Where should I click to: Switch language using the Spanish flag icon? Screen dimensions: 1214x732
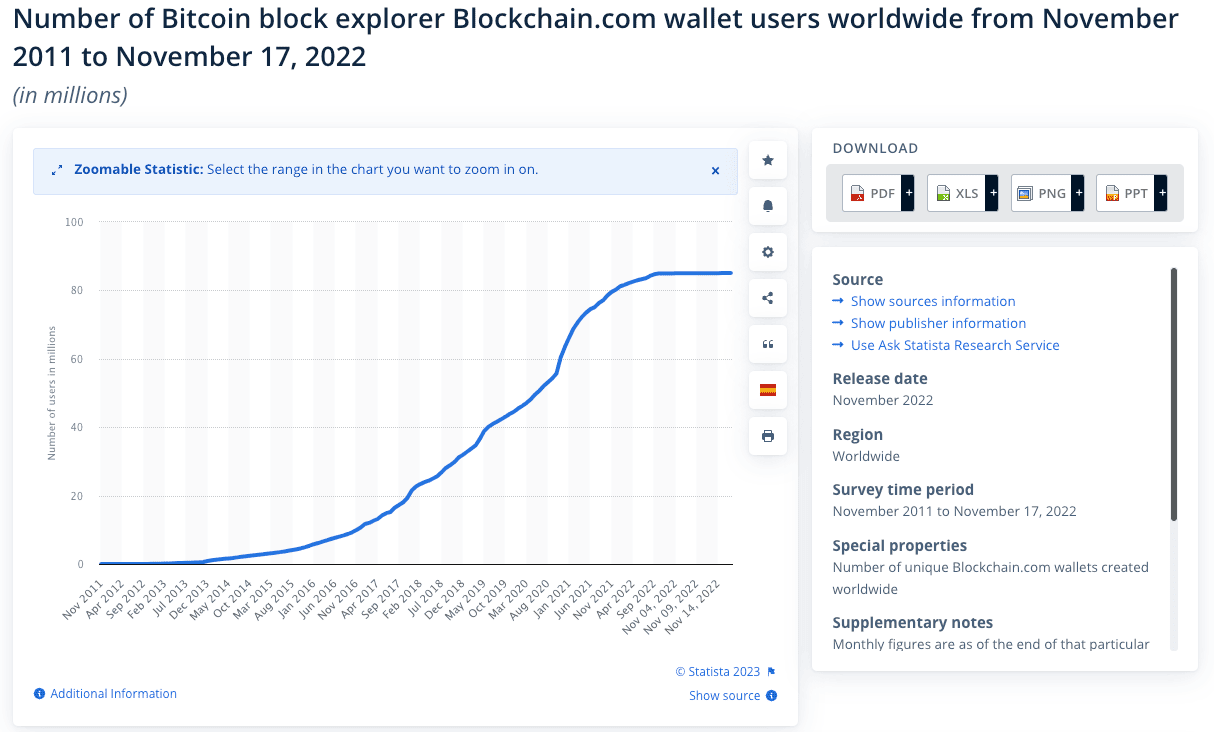pos(767,390)
